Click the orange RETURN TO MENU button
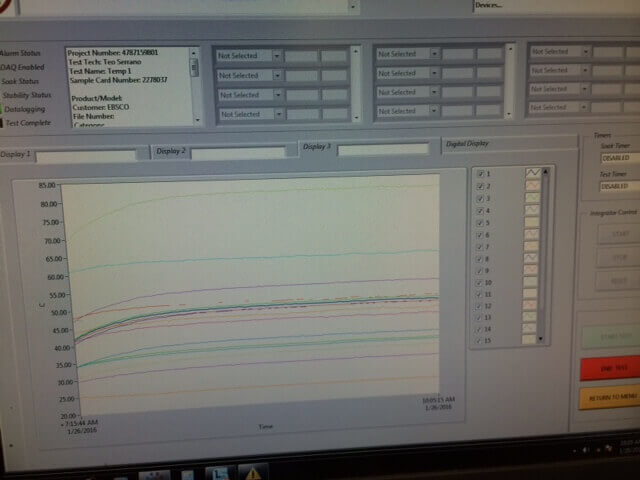 click(x=609, y=397)
